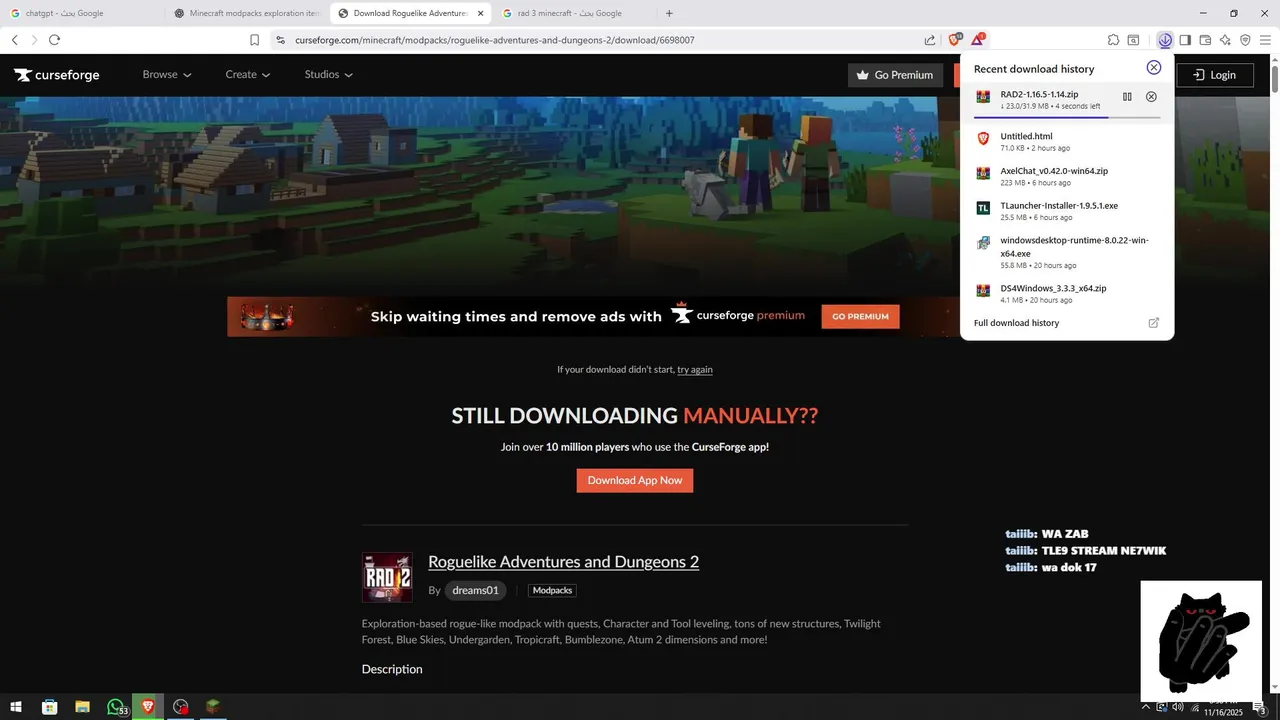Screen dimensions: 1280x720
Task: Open a new browser tab
Action: tap(669, 13)
